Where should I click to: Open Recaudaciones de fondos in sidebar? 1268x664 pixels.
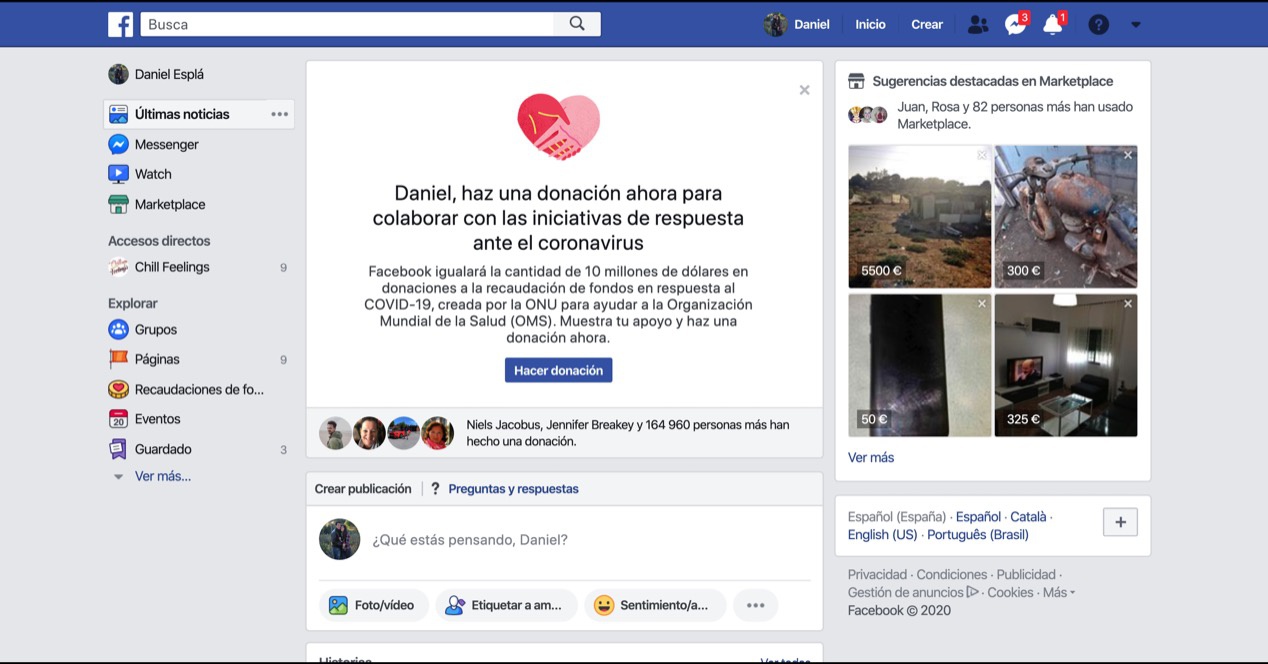186,389
